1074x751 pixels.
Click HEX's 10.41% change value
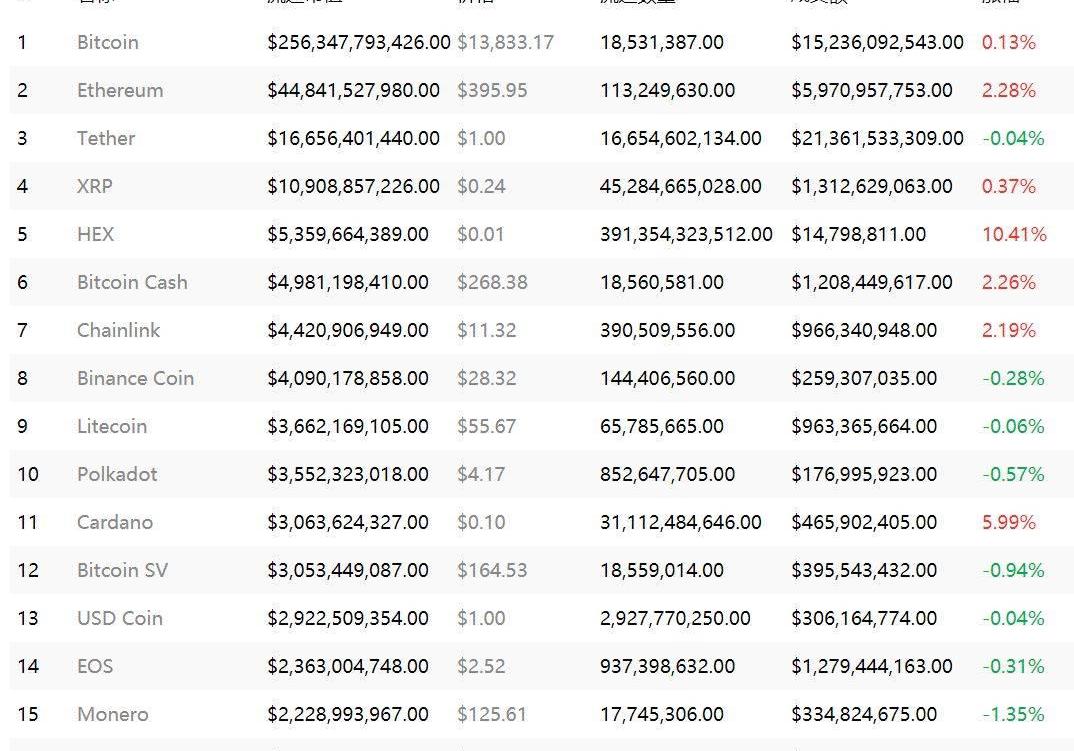(1014, 234)
